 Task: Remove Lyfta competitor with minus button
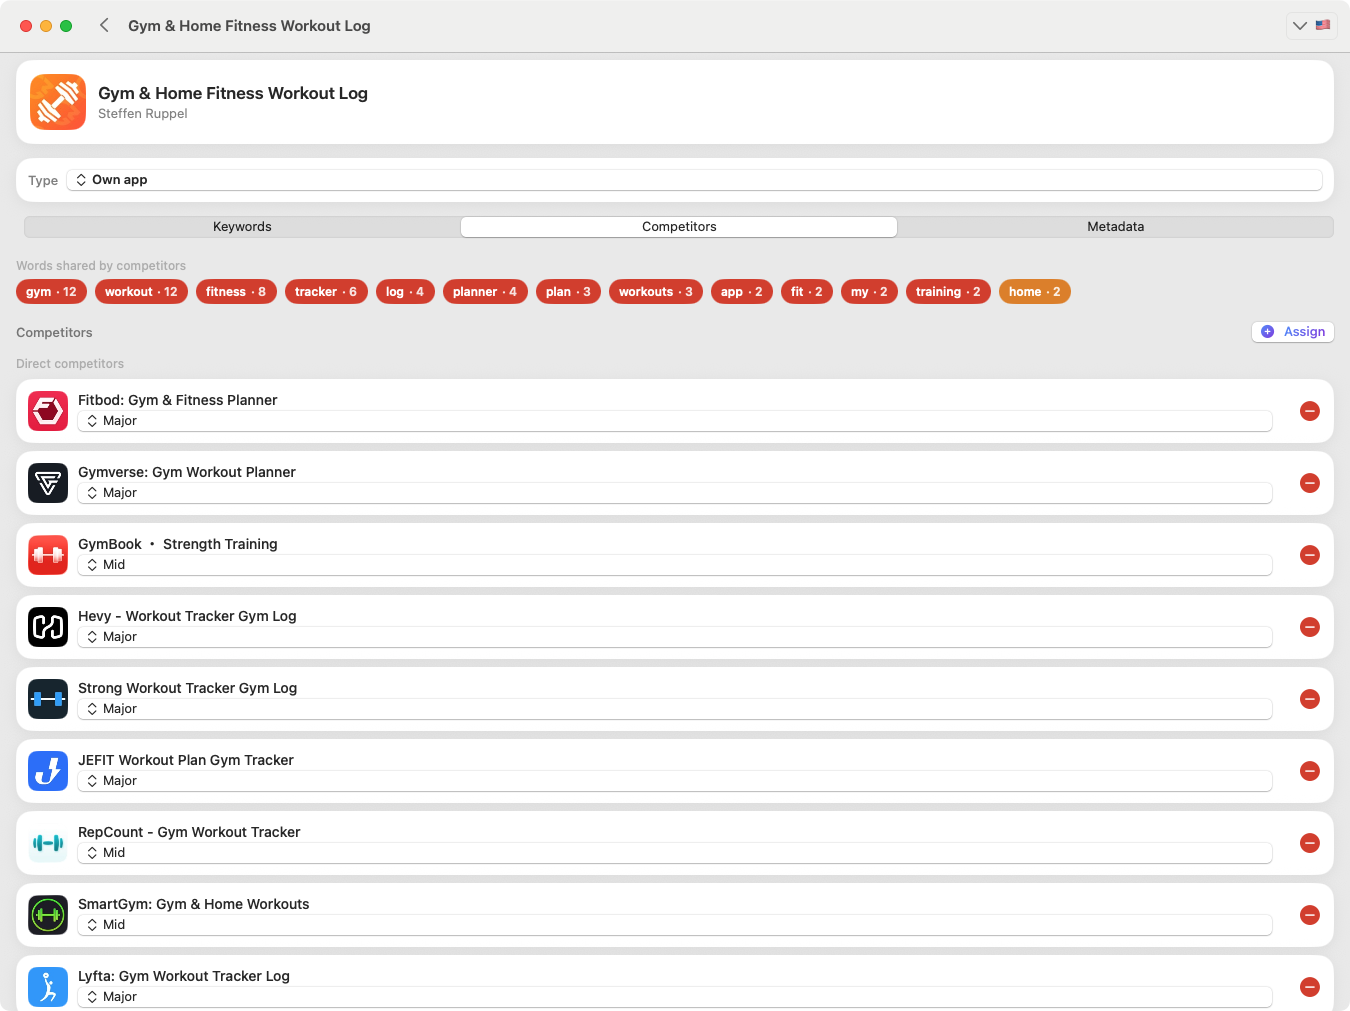[1310, 987]
